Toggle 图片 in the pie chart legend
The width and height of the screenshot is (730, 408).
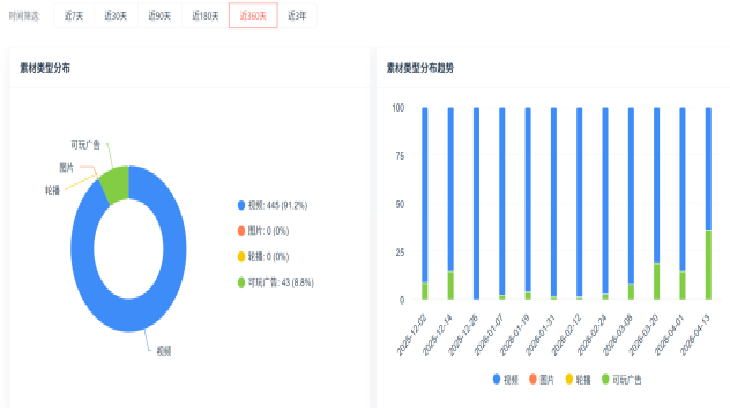(264, 231)
